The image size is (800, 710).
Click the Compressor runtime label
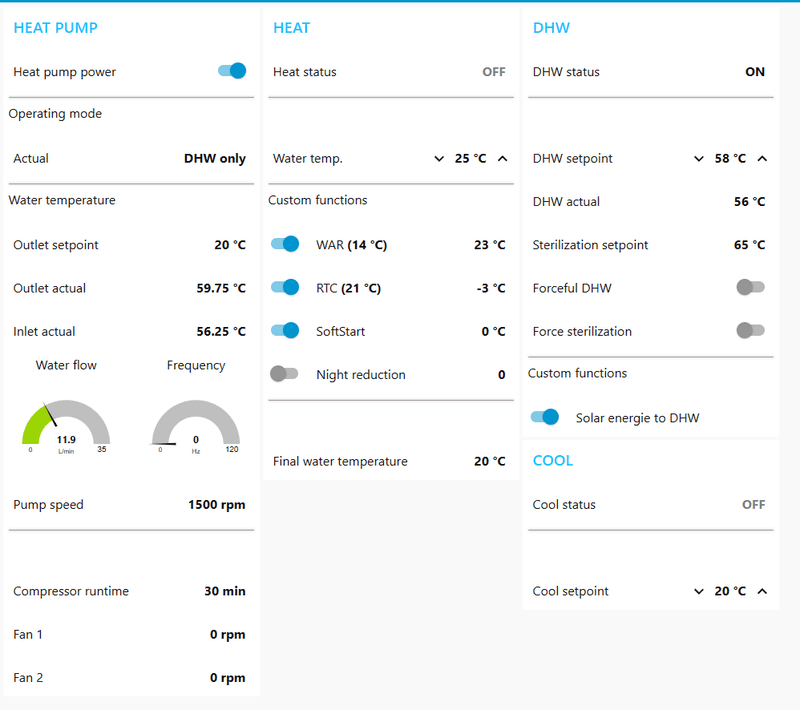tap(71, 591)
